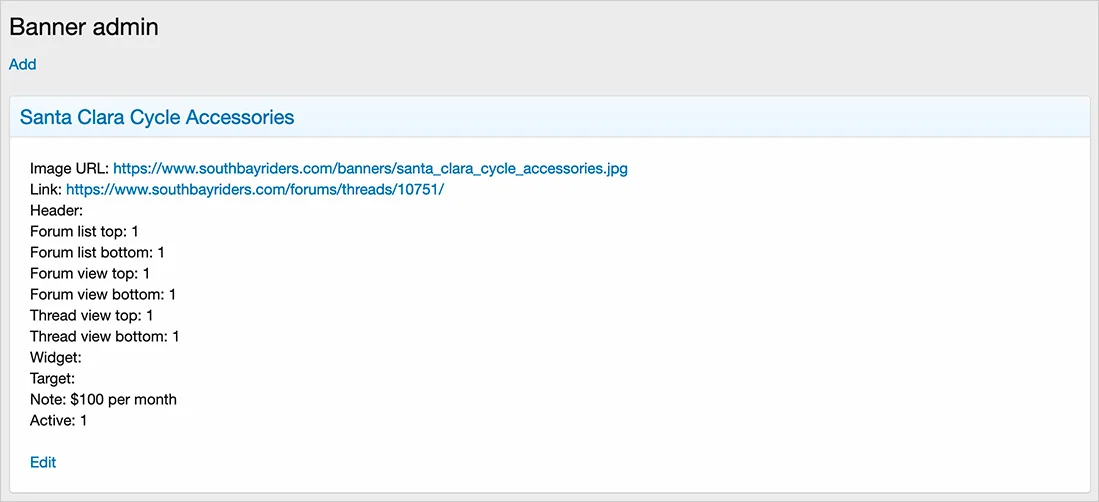This screenshot has height=502, width=1099.
Task: Click the "Forum view top: 1" line
Action: click(90, 273)
